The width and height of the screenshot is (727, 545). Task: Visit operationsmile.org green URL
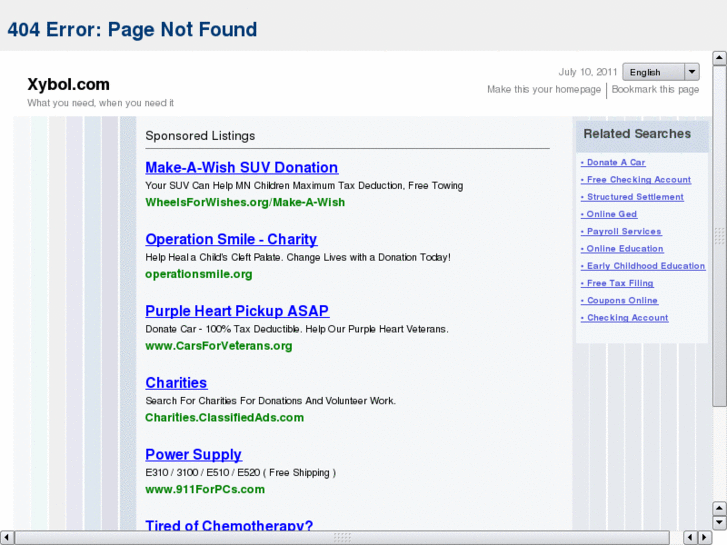pos(198,274)
